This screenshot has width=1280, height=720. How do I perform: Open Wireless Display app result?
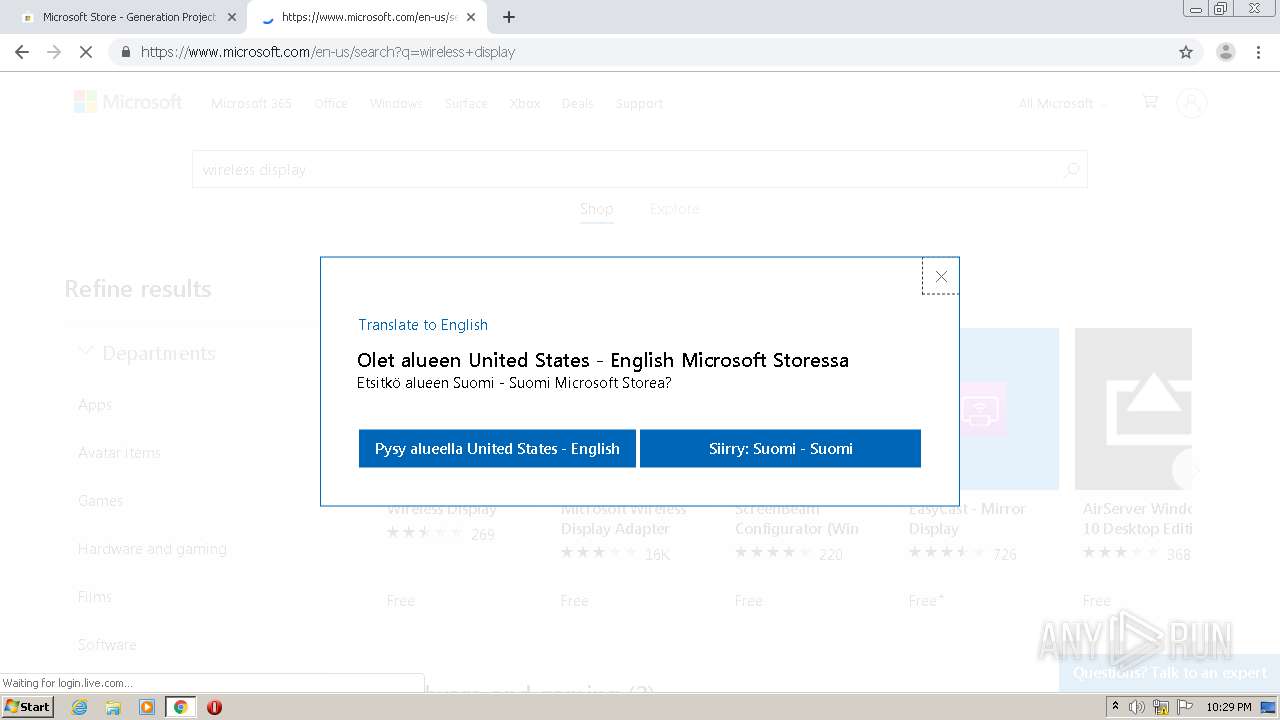tap(442, 509)
